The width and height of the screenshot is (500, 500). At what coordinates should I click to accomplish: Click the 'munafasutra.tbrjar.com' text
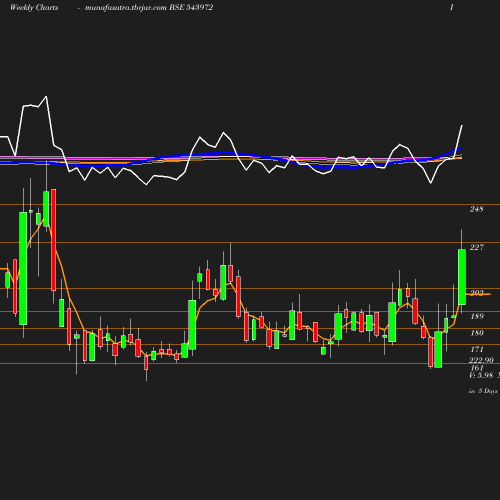126,8
